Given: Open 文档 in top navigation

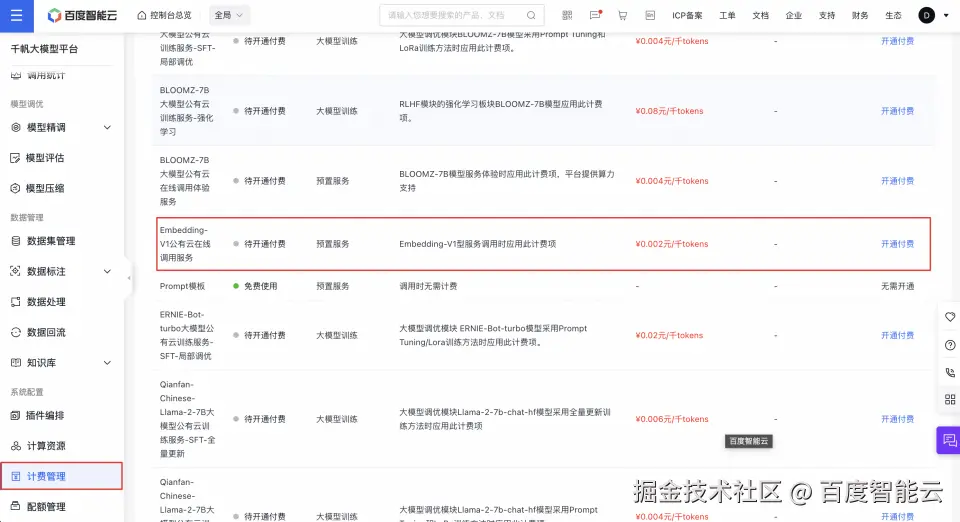Looking at the screenshot, I should pos(760,15).
